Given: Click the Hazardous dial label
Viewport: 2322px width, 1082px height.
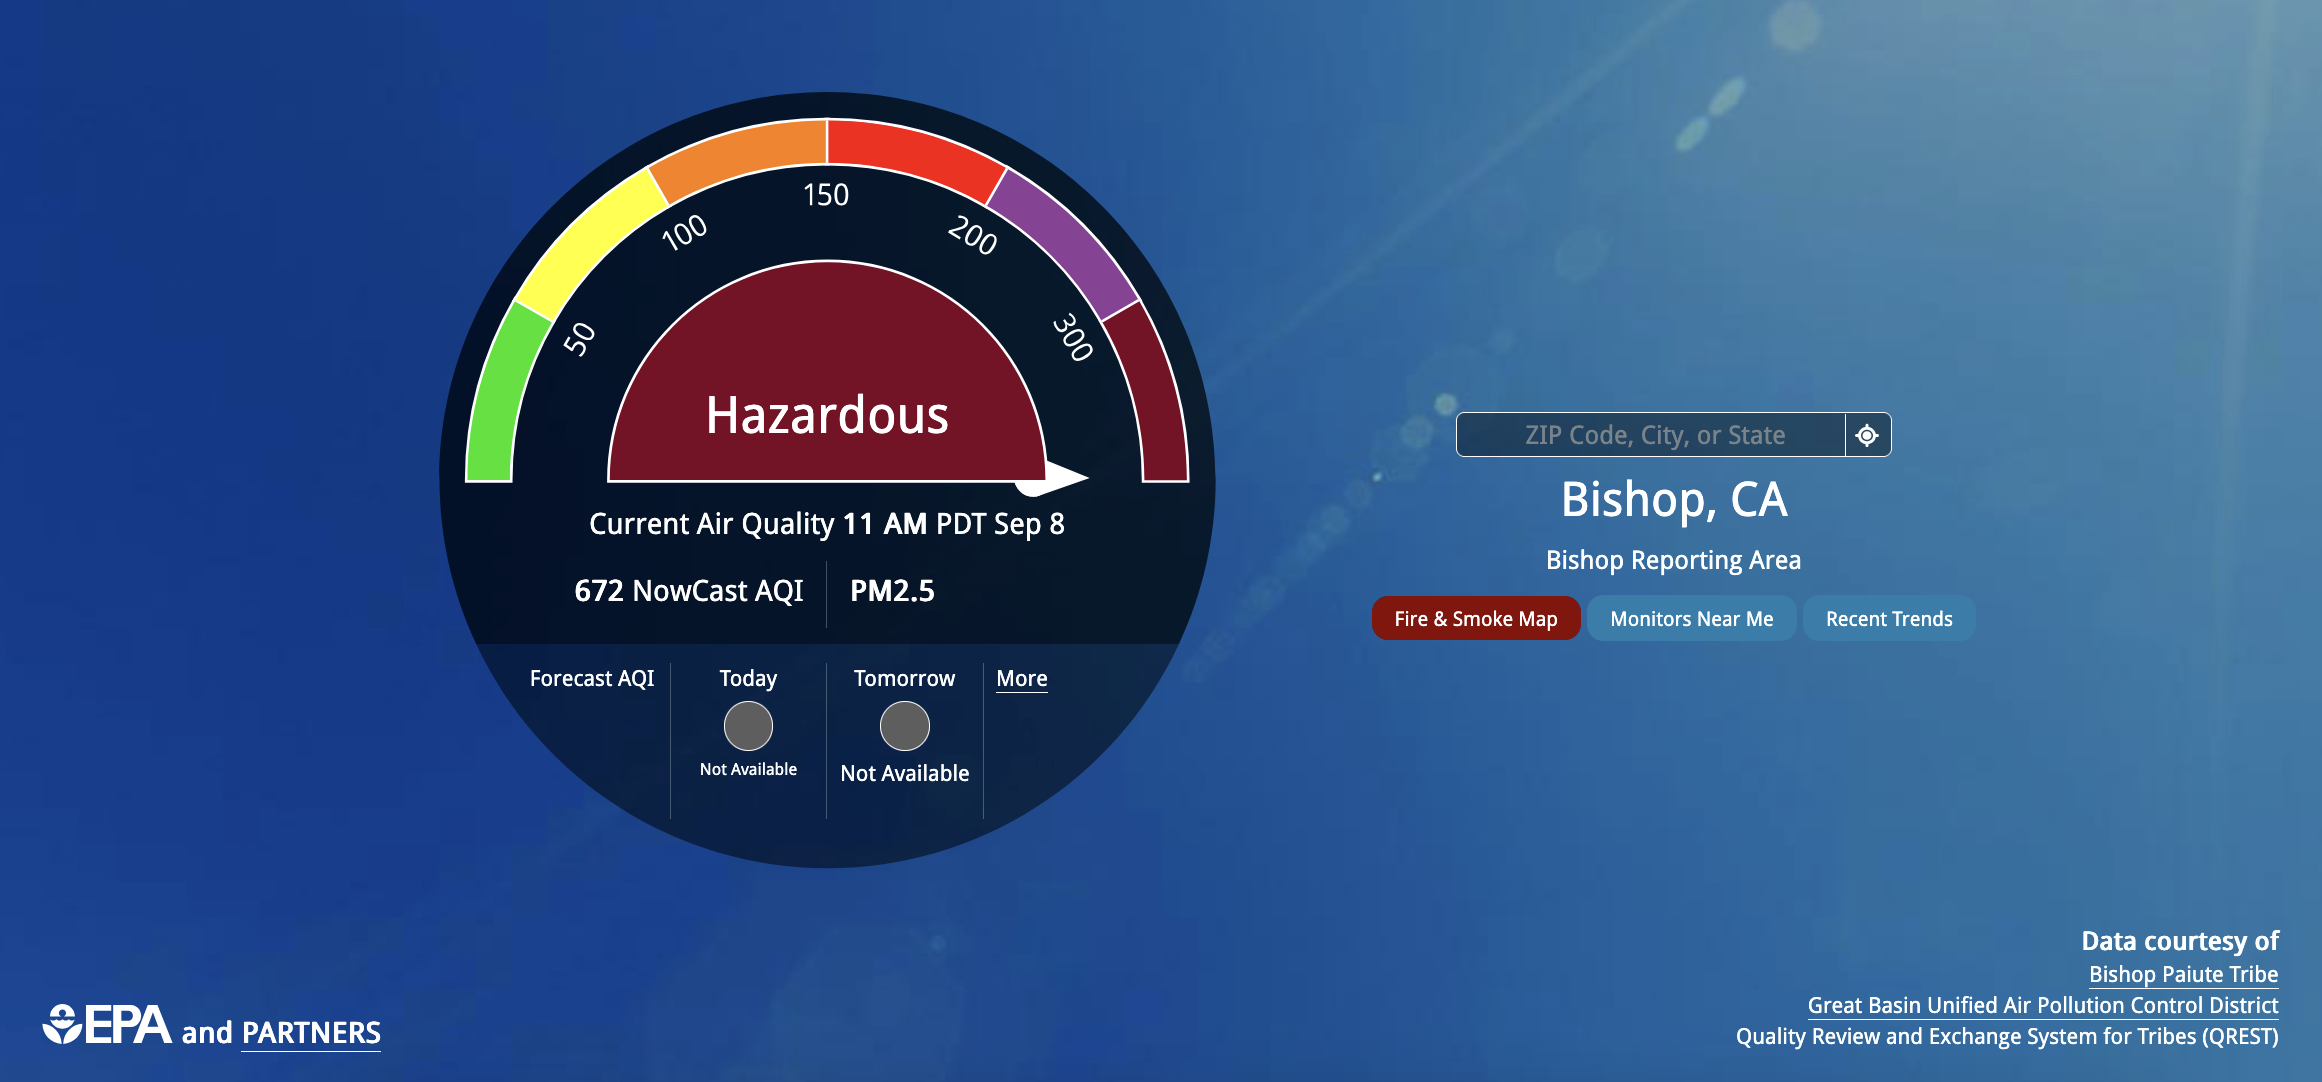Looking at the screenshot, I should [x=827, y=415].
